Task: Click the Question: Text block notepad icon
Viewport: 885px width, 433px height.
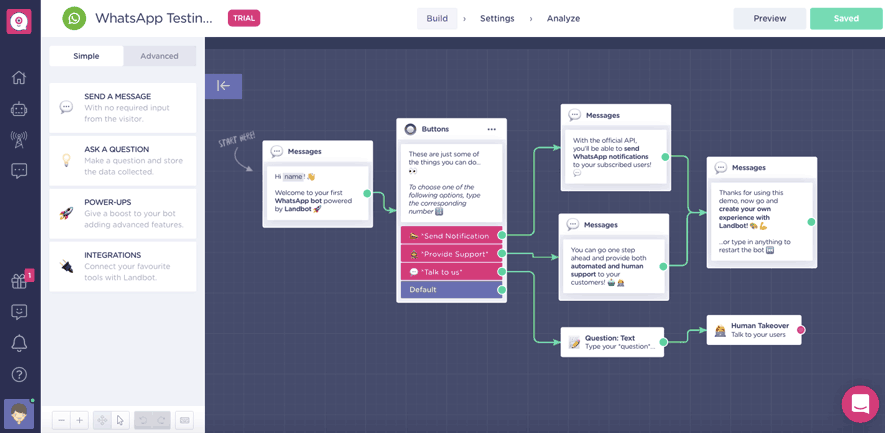Action: click(x=574, y=342)
